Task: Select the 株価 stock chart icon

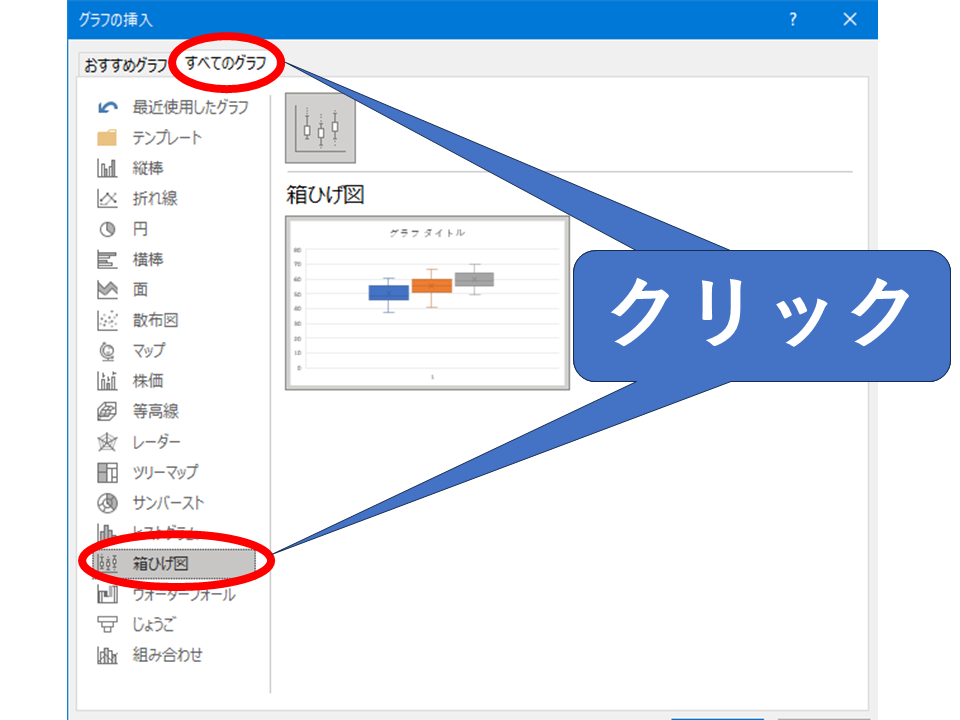Action: 107,381
